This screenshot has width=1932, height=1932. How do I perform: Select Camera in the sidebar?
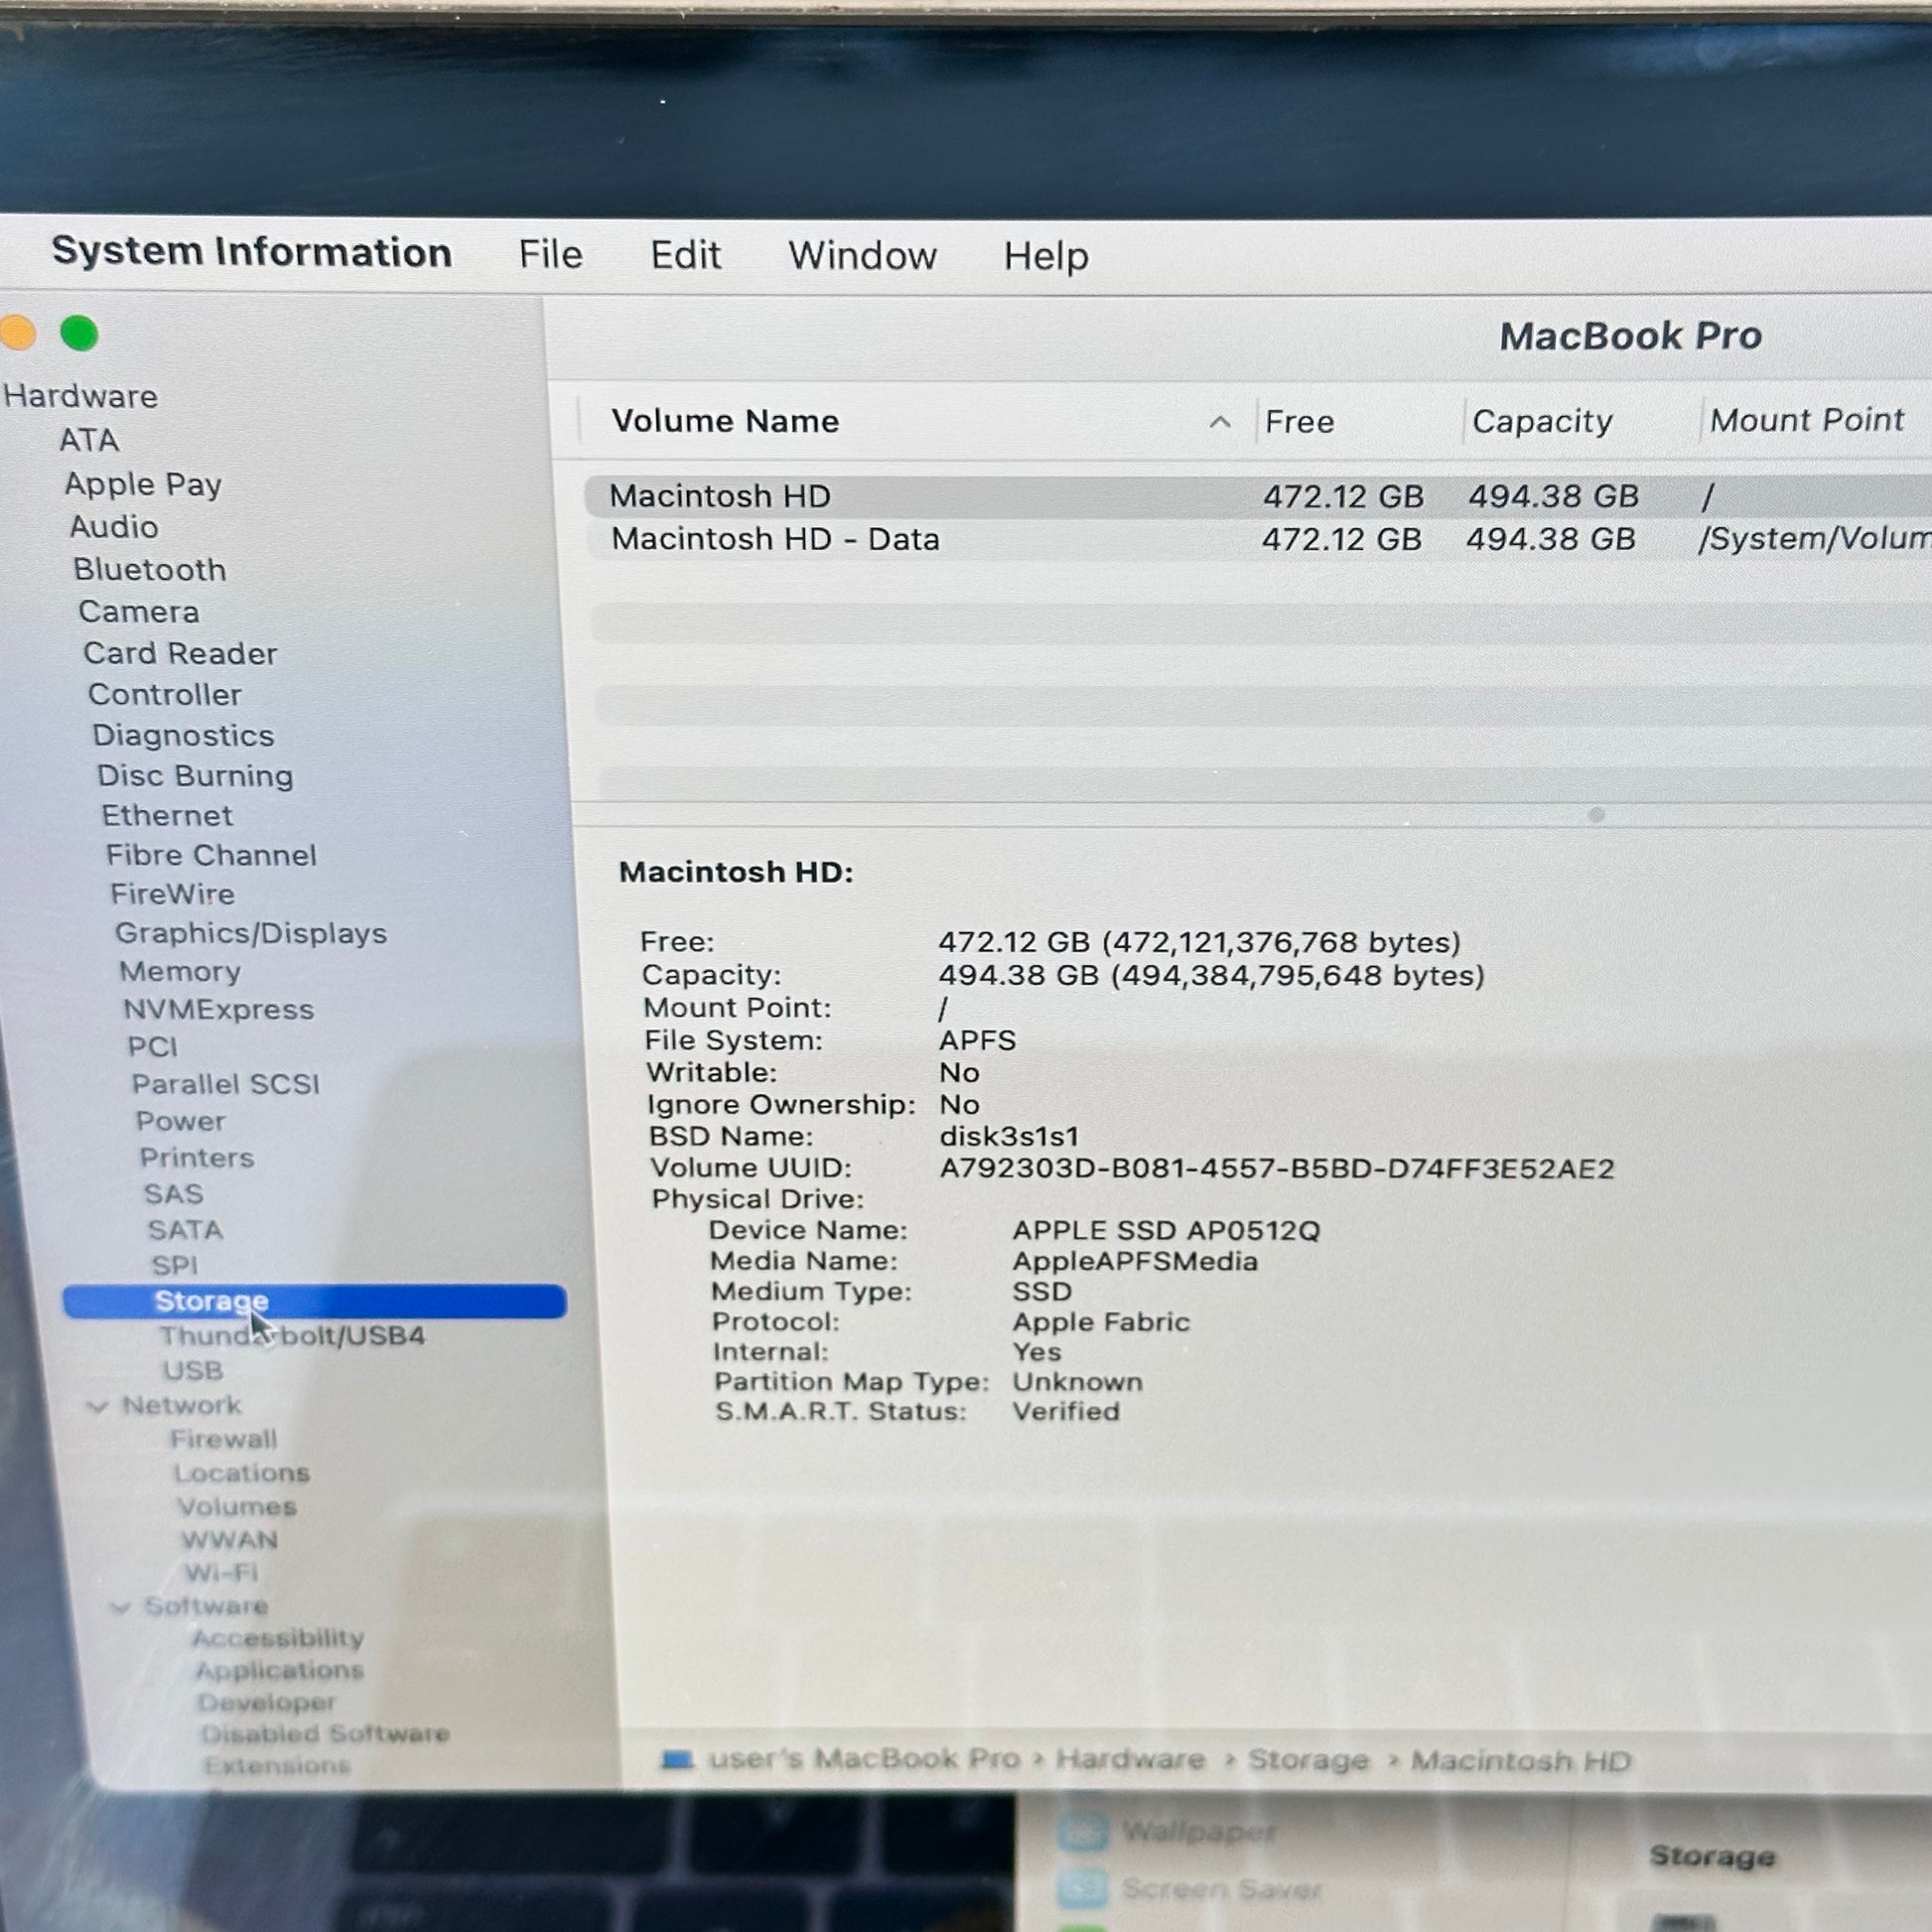coord(139,611)
